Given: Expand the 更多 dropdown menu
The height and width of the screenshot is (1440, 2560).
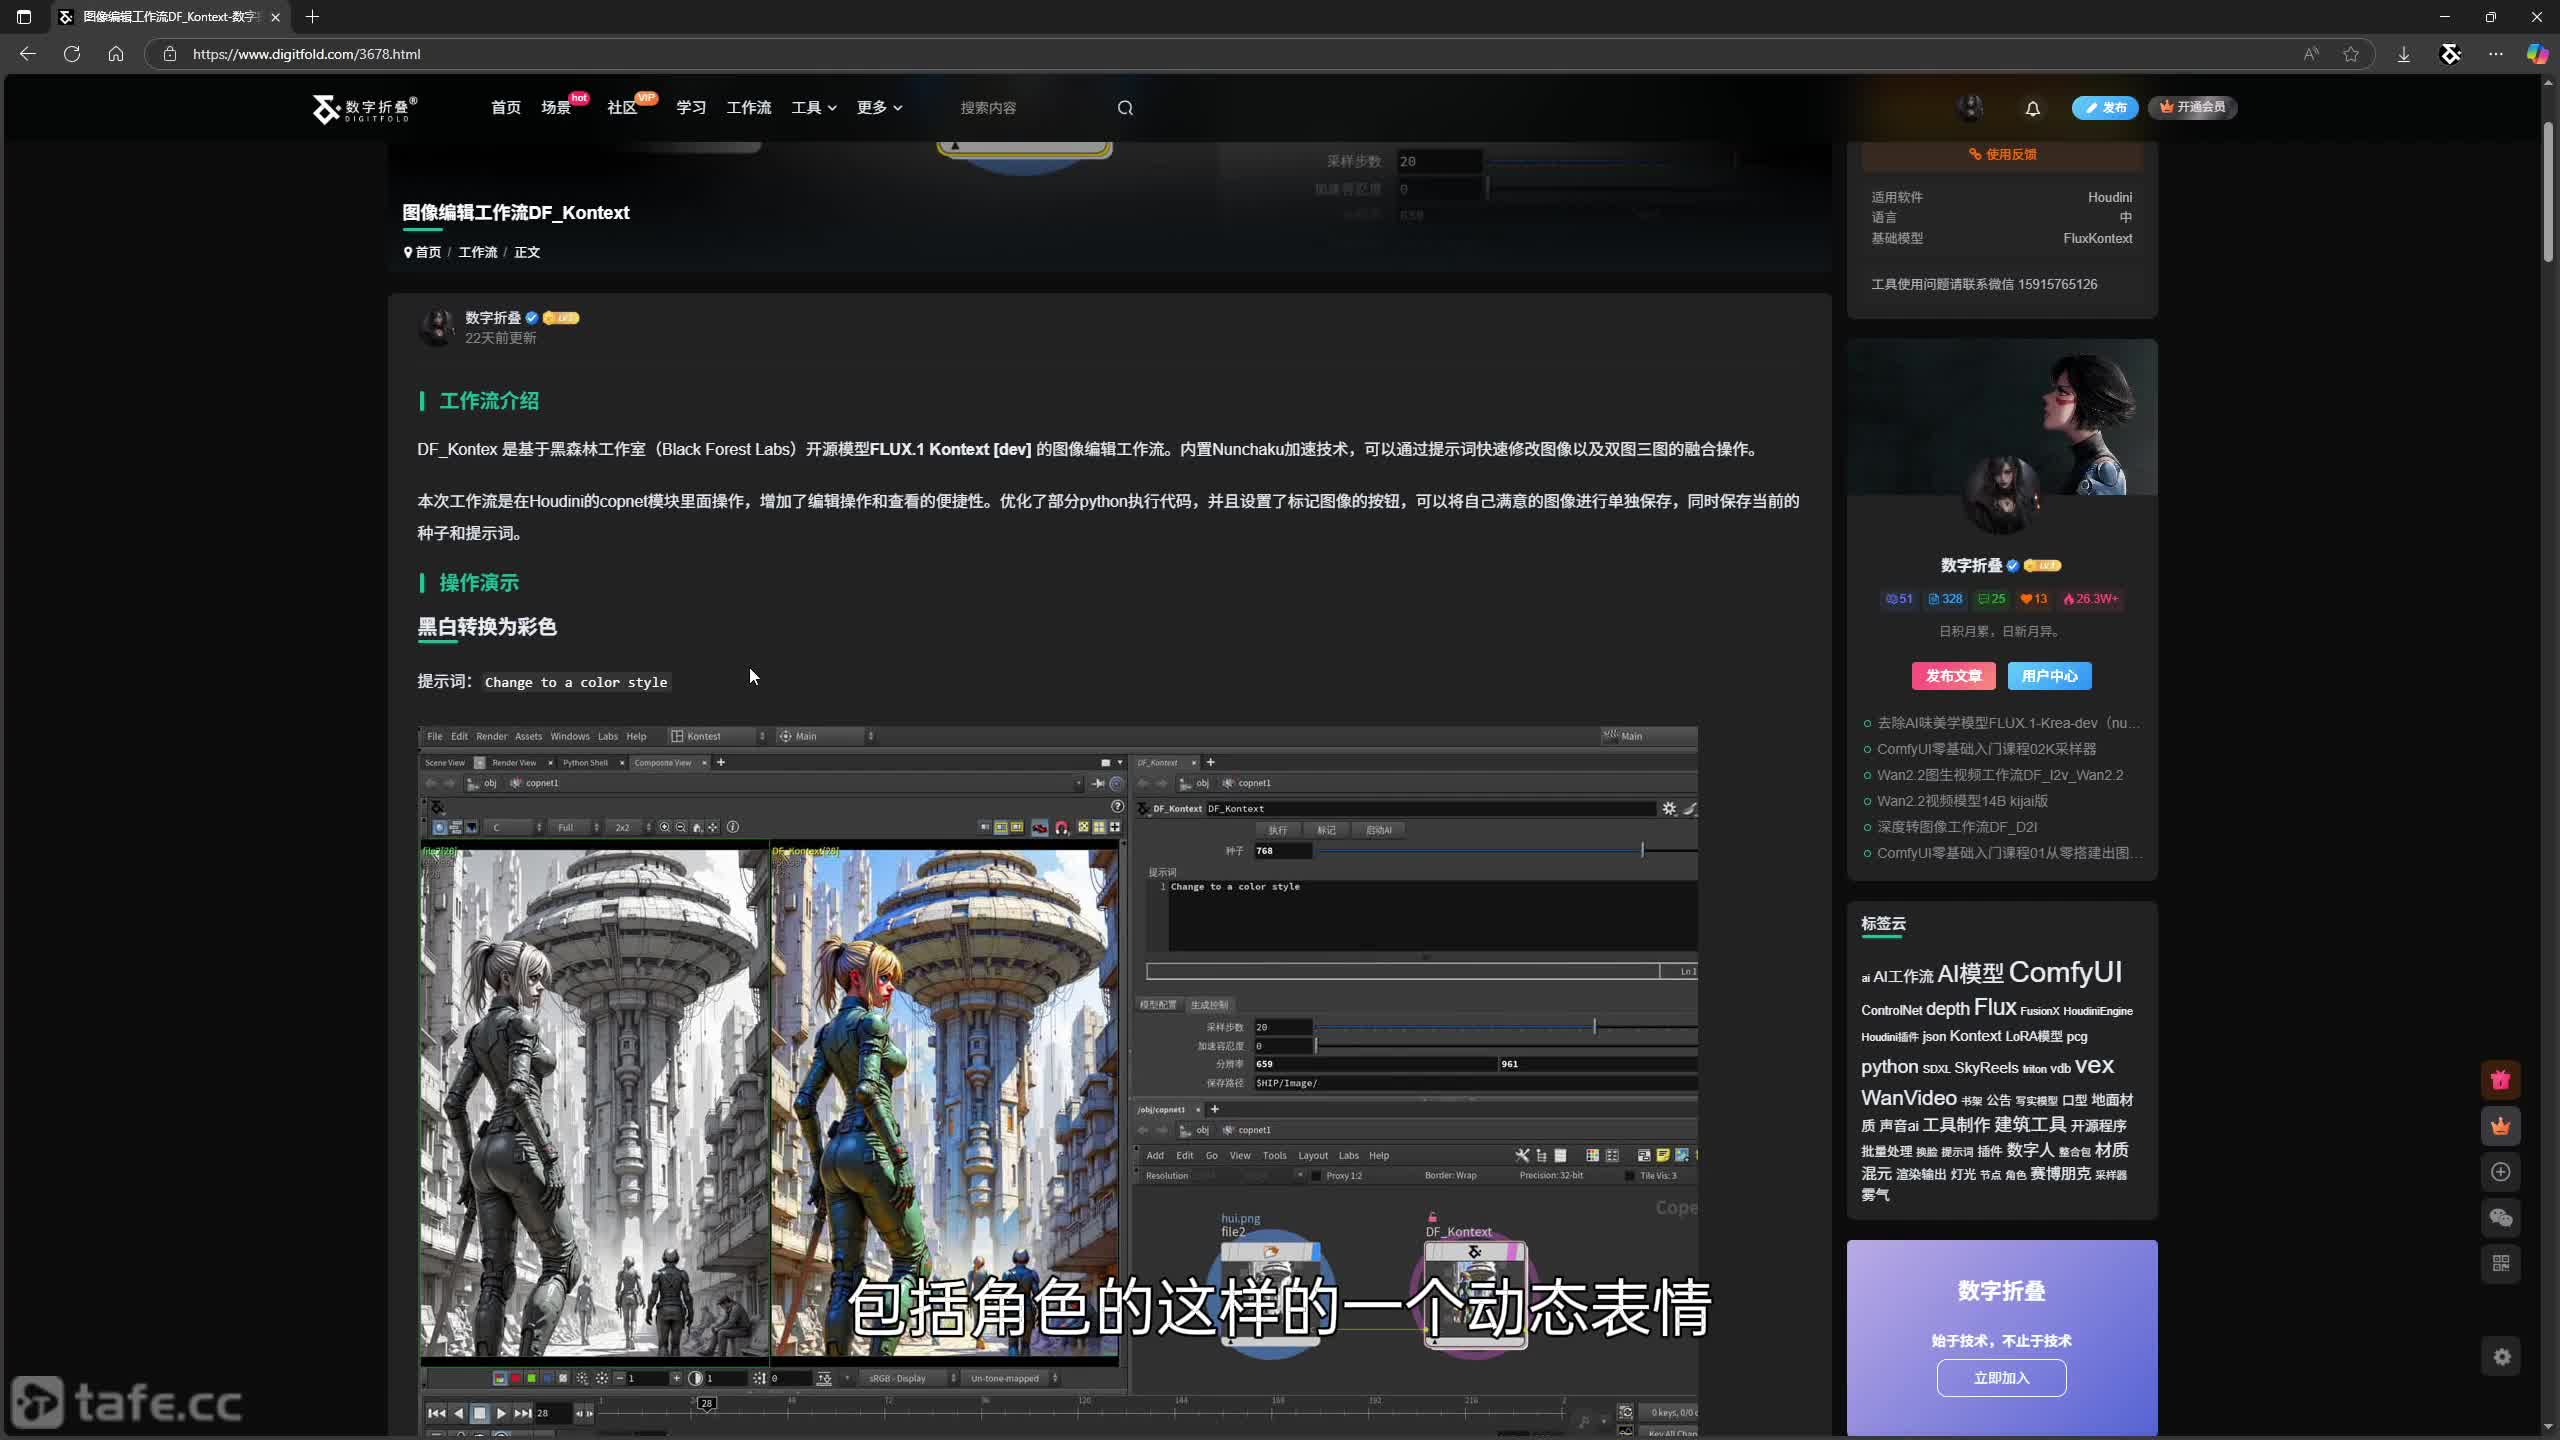Looking at the screenshot, I should click(879, 108).
